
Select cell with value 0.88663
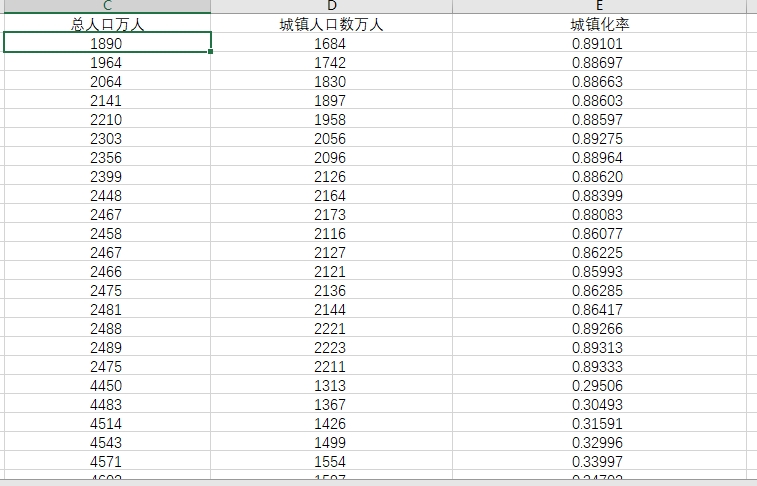599,81
